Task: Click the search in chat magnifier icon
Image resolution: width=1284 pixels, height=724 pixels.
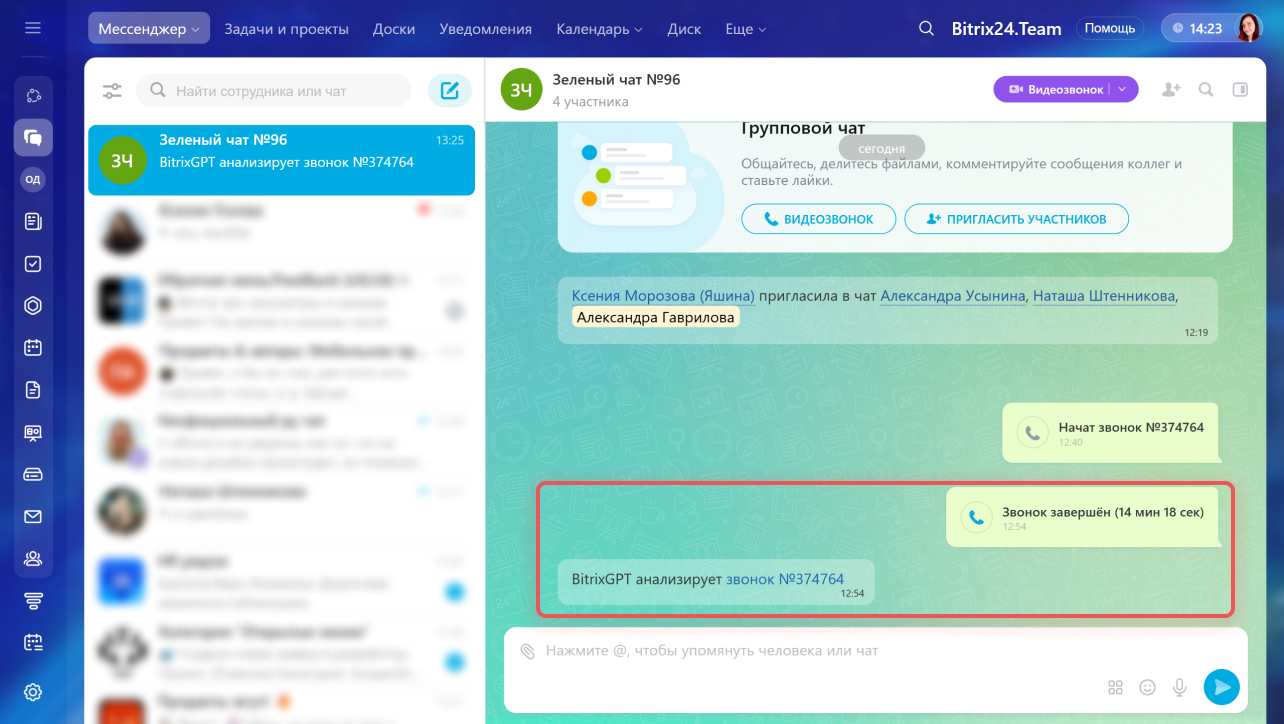Action: pos(1206,89)
